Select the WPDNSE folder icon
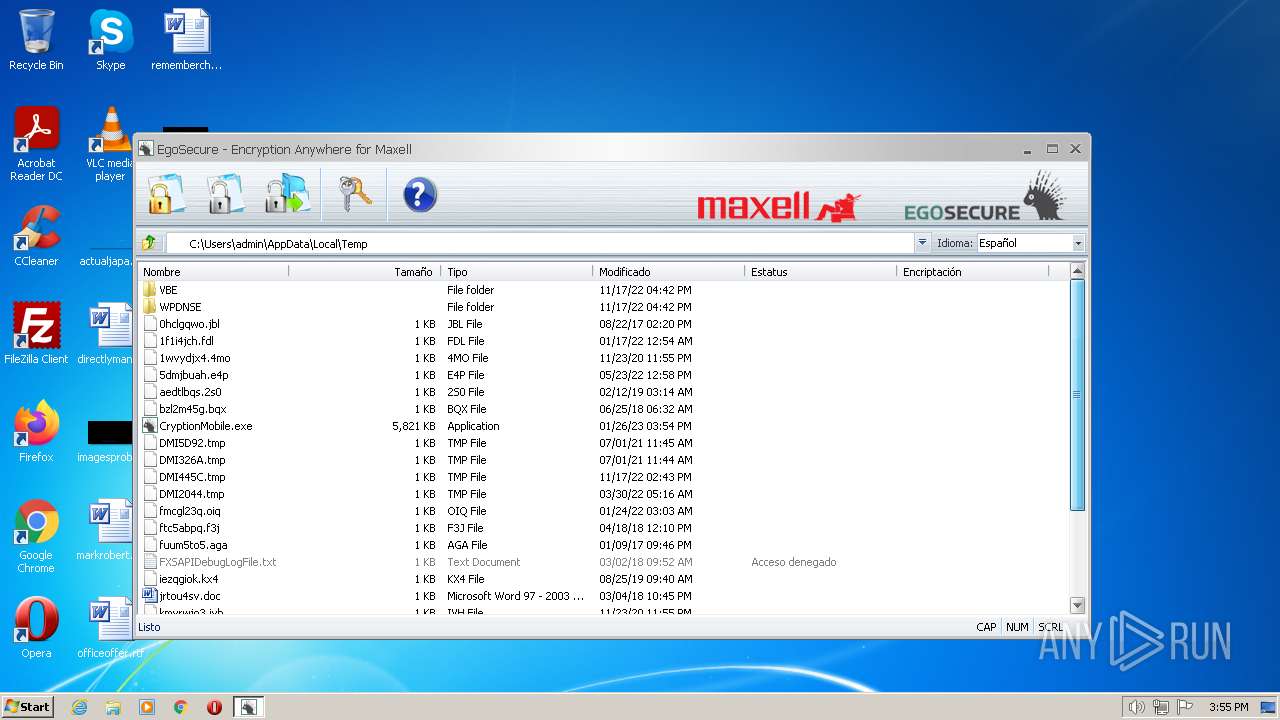The height and width of the screenshot is (720, 1280). coord(150,307)
